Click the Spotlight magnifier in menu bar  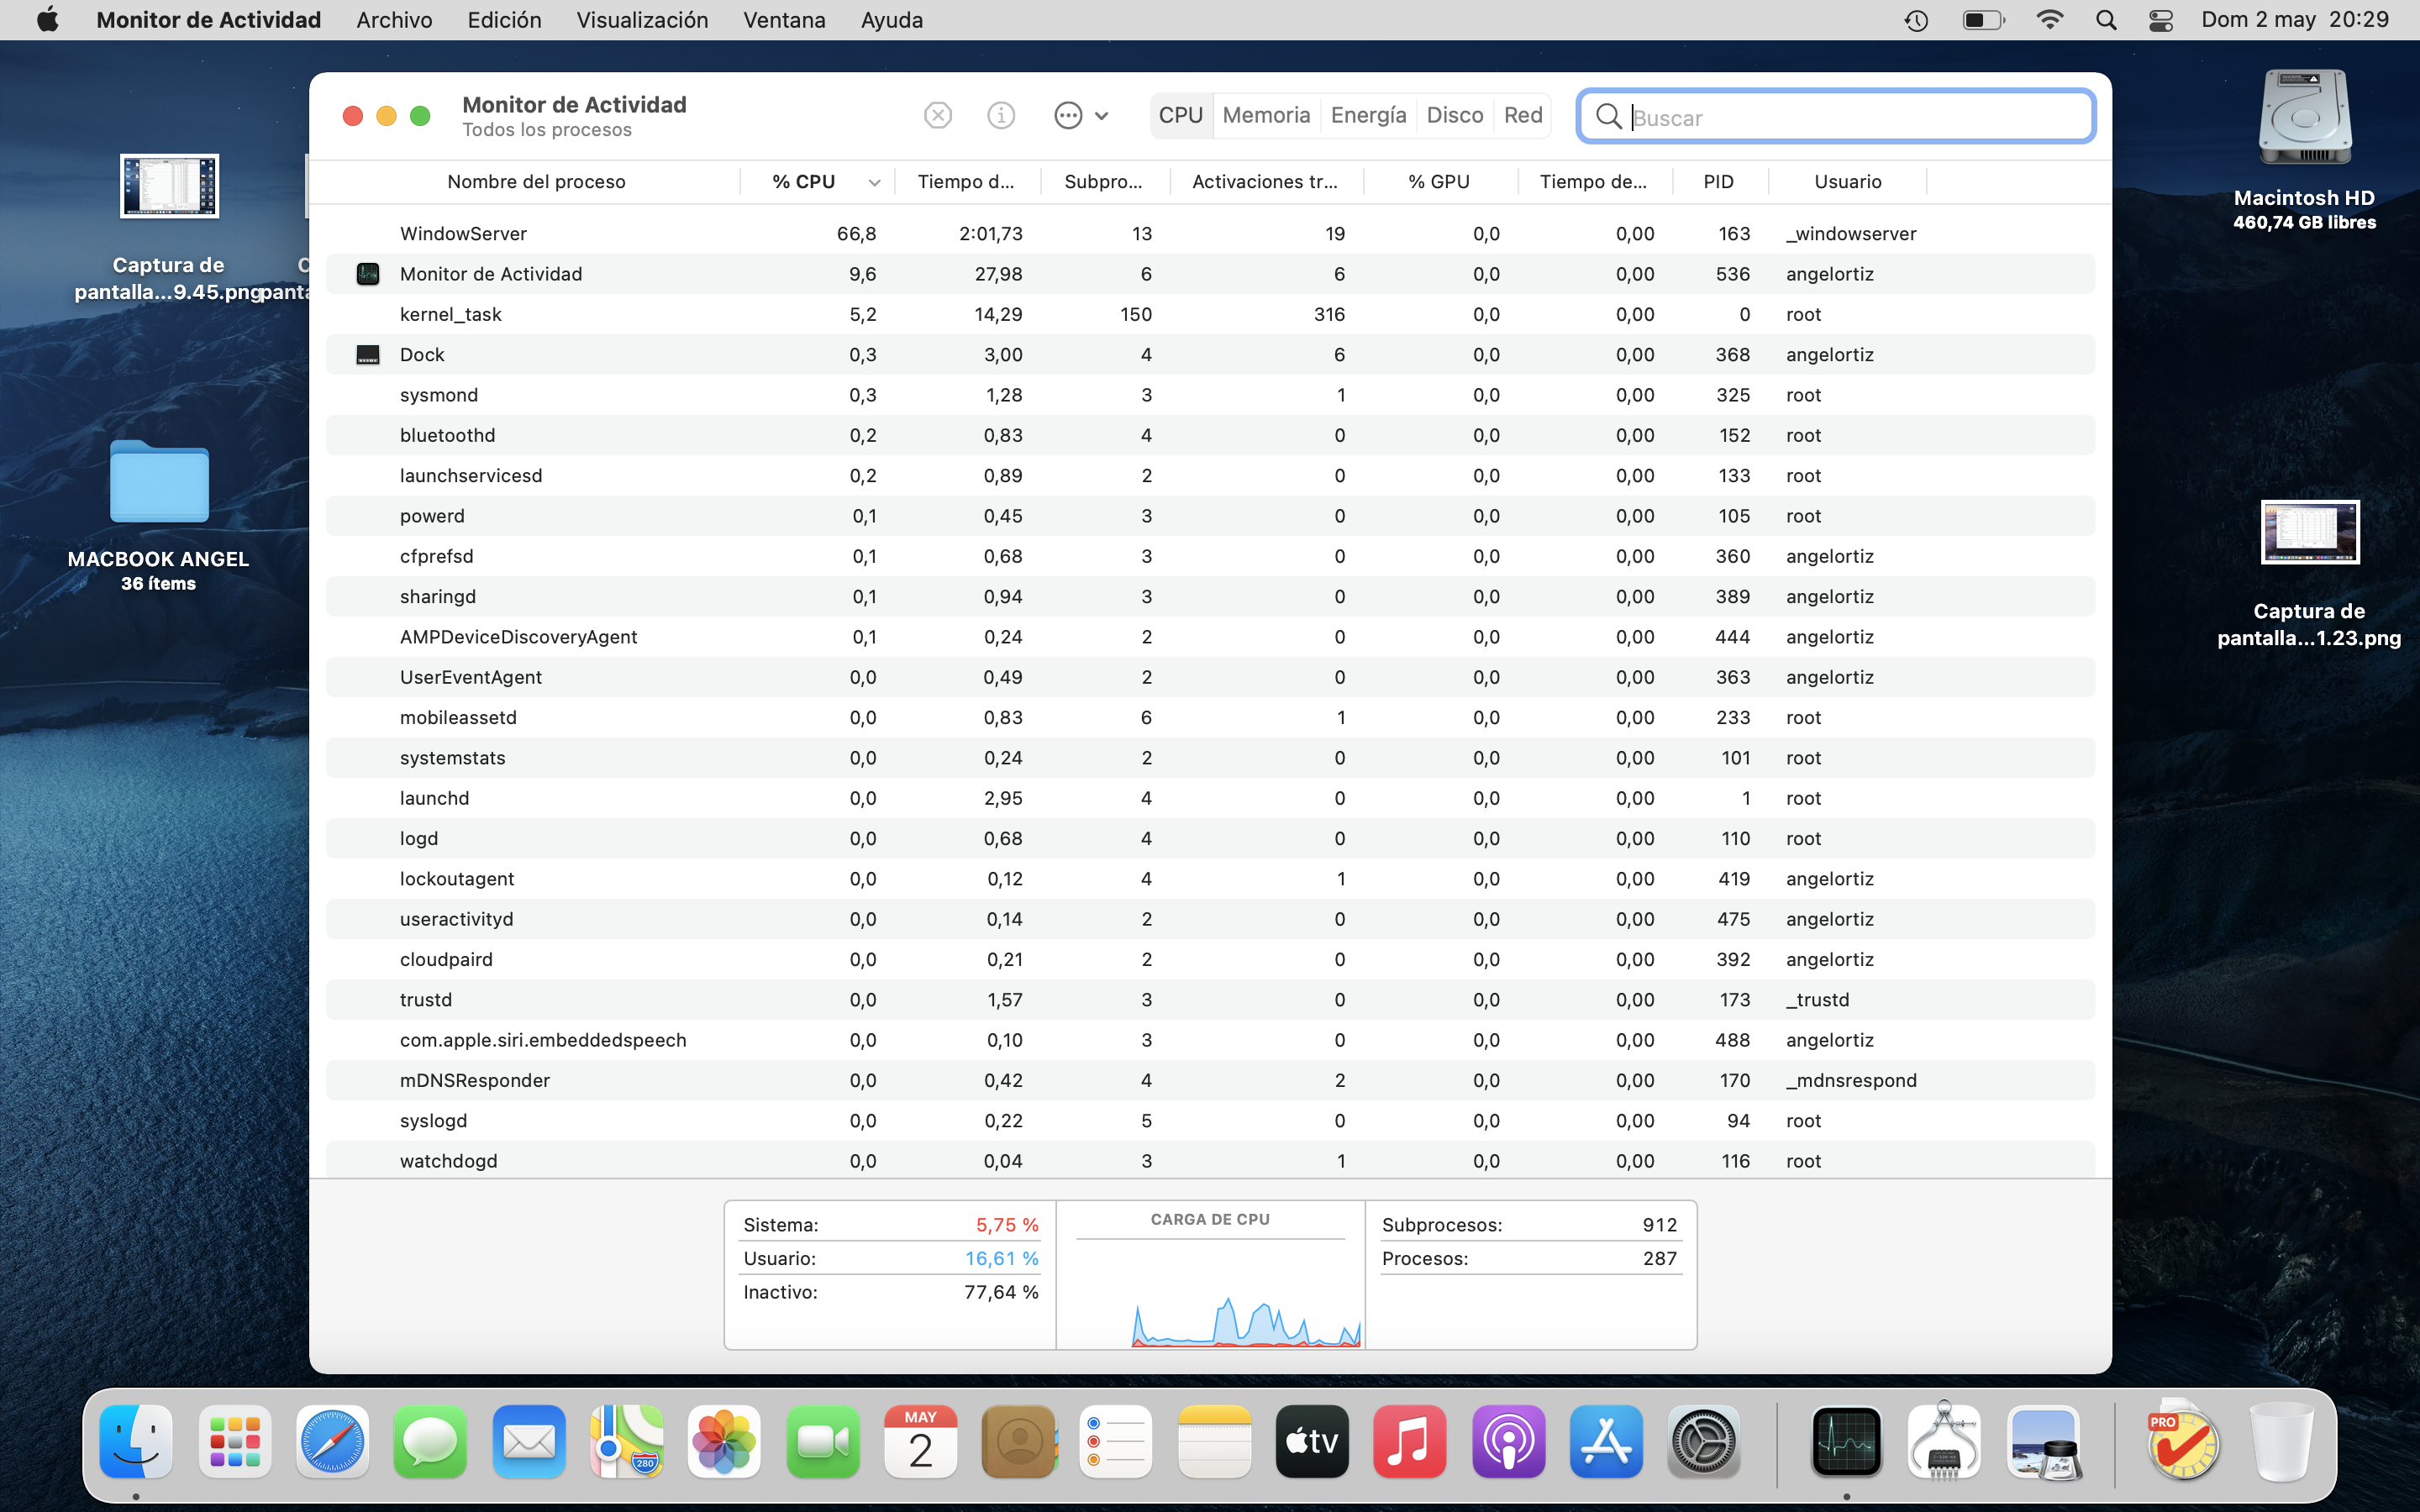pyautogui.click(x=2106, y=20)
